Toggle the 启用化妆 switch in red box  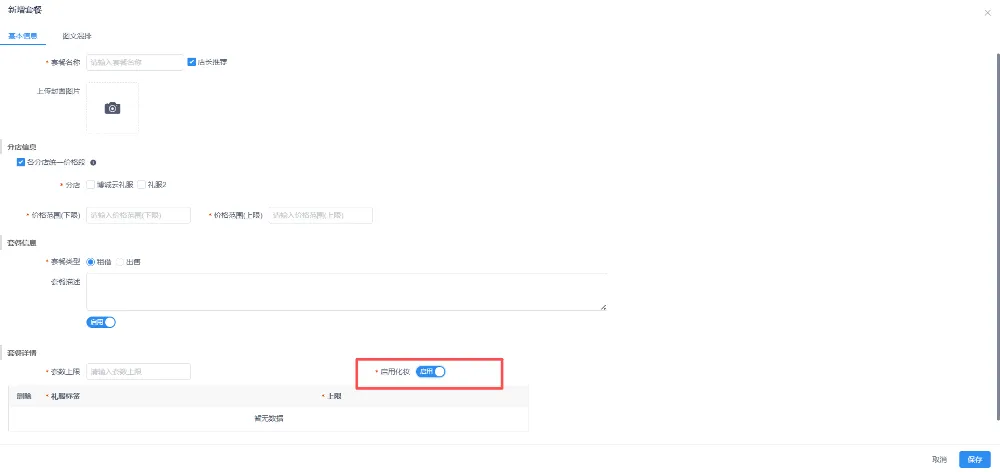pyautogui.click(x=431, y=372)
